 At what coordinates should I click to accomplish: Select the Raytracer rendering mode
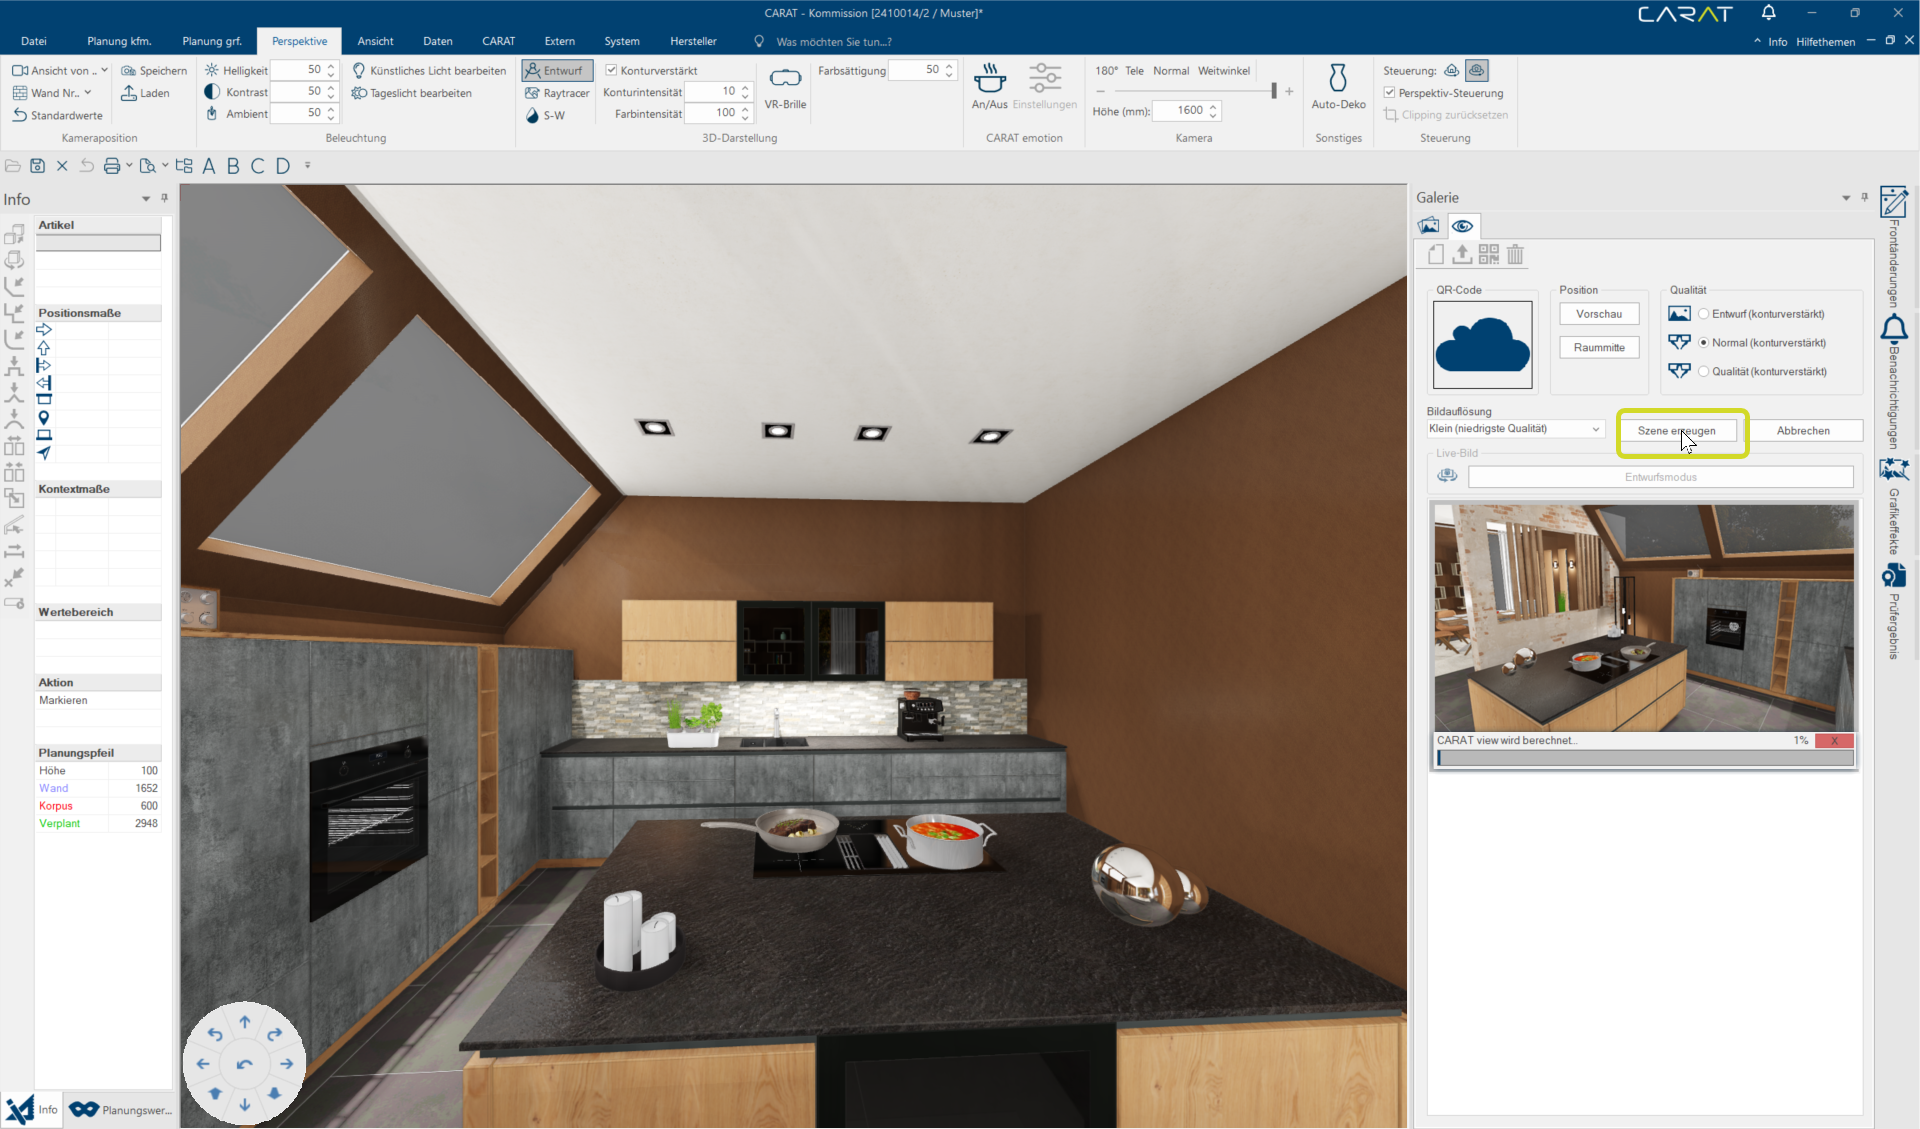point(557,93)
